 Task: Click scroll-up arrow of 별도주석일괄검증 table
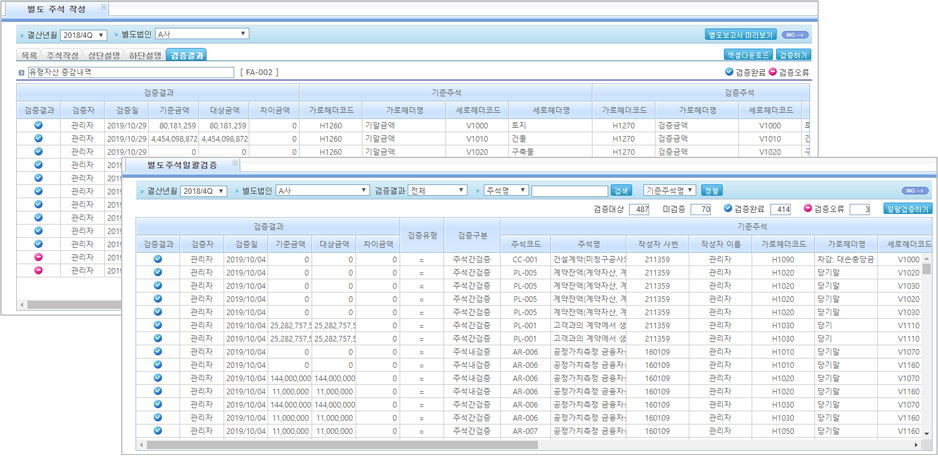(x=927, y=257)
